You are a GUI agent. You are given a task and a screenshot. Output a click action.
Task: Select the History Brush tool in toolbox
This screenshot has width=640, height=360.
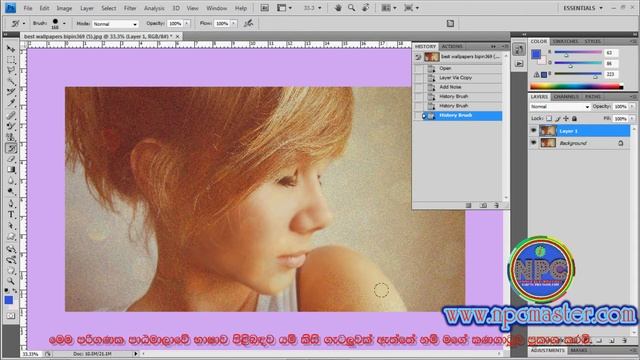coord(11,148)
